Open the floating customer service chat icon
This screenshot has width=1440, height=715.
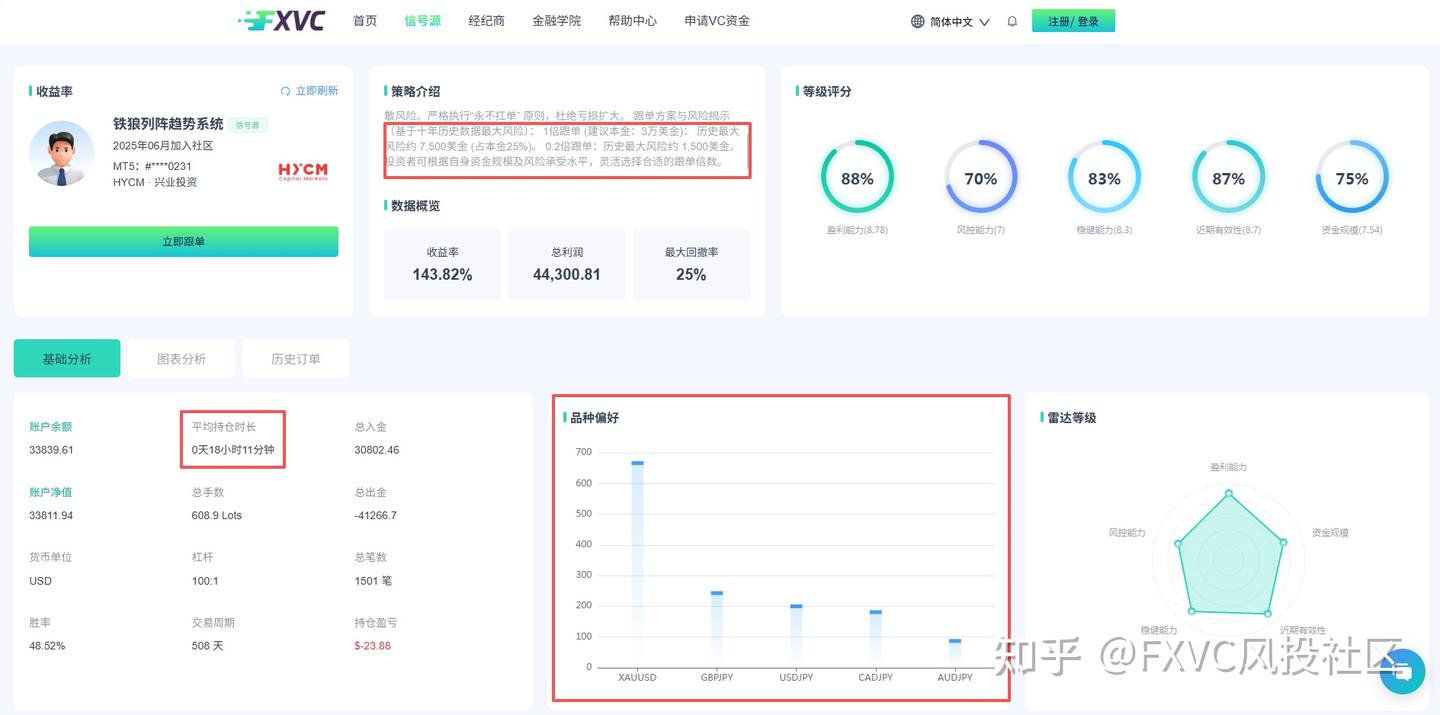click(1402, 672)
